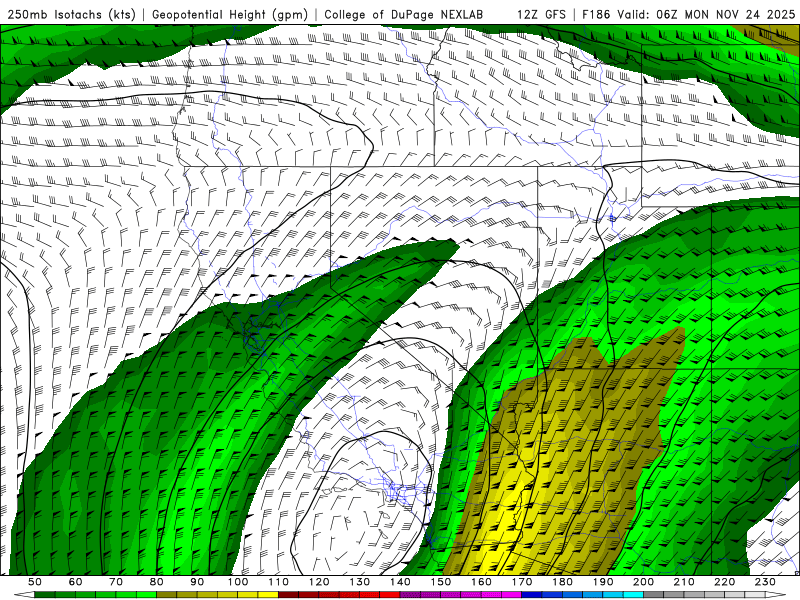Select the darkest green swatch starting the colorbar

coord(45,595)
